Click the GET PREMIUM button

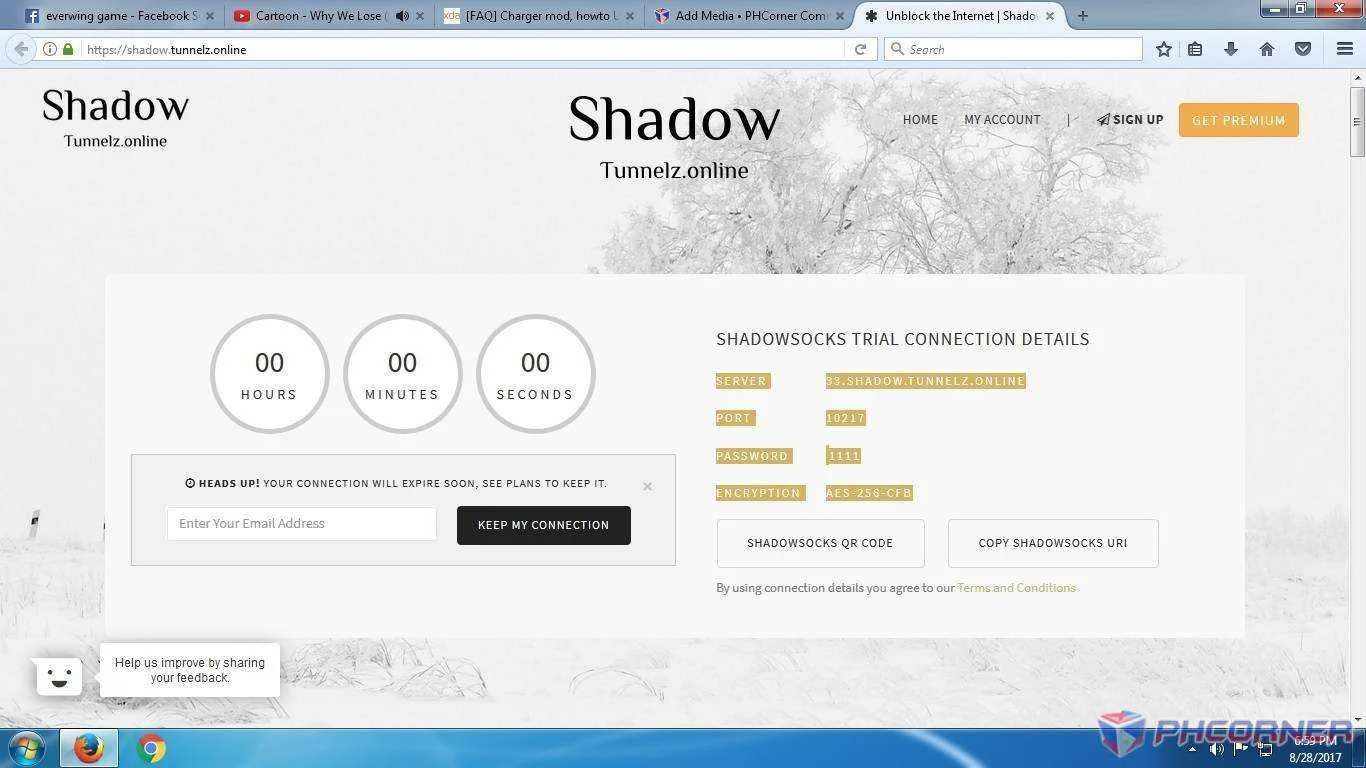1238,120
